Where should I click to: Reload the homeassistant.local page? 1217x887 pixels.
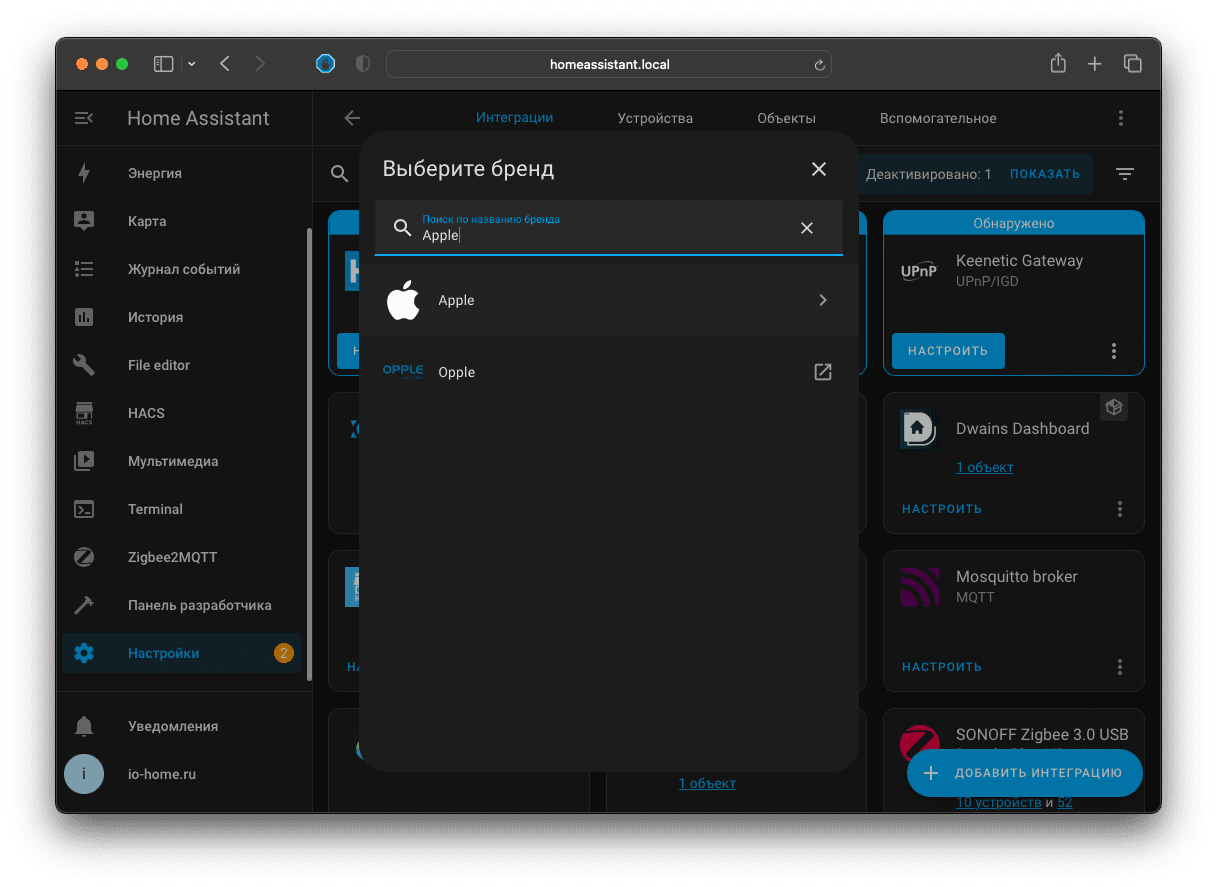point(820,65)
